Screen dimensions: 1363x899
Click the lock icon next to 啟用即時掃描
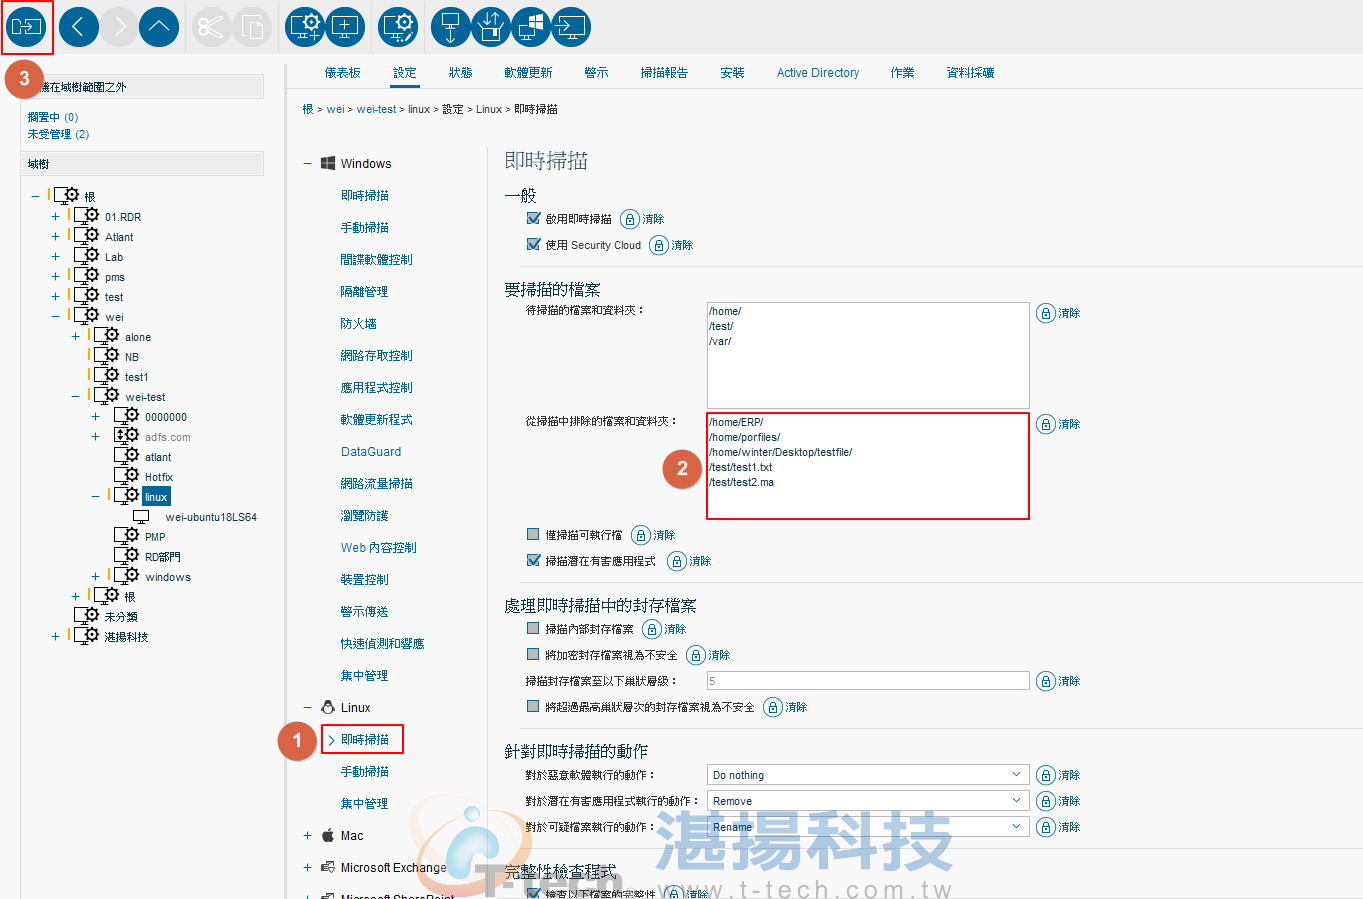pyautogui.click(x=630, y=219)
